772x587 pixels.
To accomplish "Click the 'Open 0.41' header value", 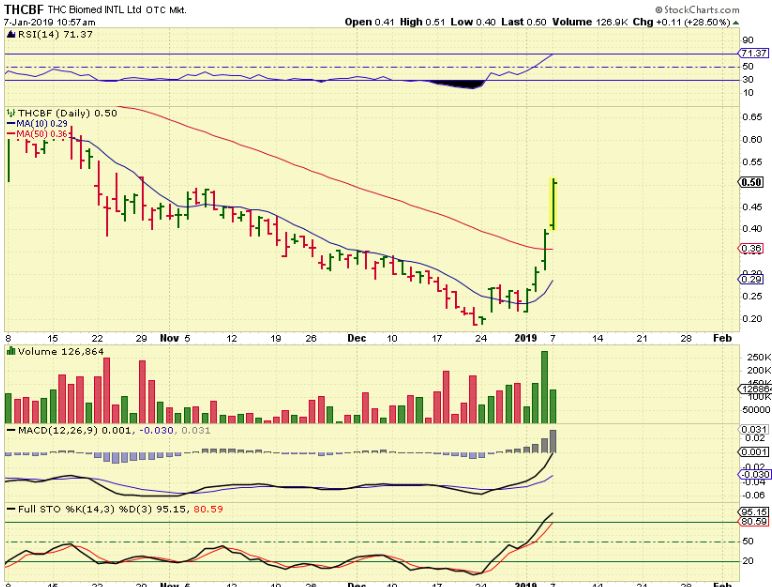I will coord(369,22).
